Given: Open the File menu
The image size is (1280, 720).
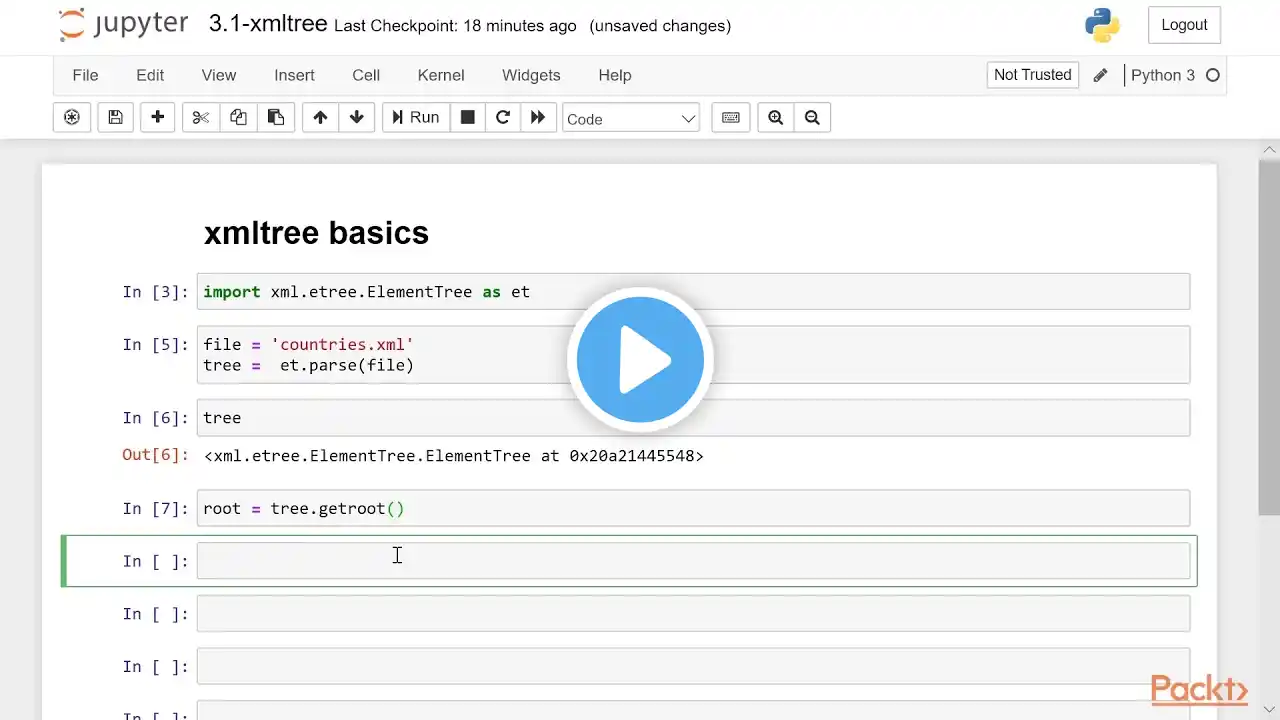Looking at the screenshot, I should pyautogui.click(x=85, y=75).
